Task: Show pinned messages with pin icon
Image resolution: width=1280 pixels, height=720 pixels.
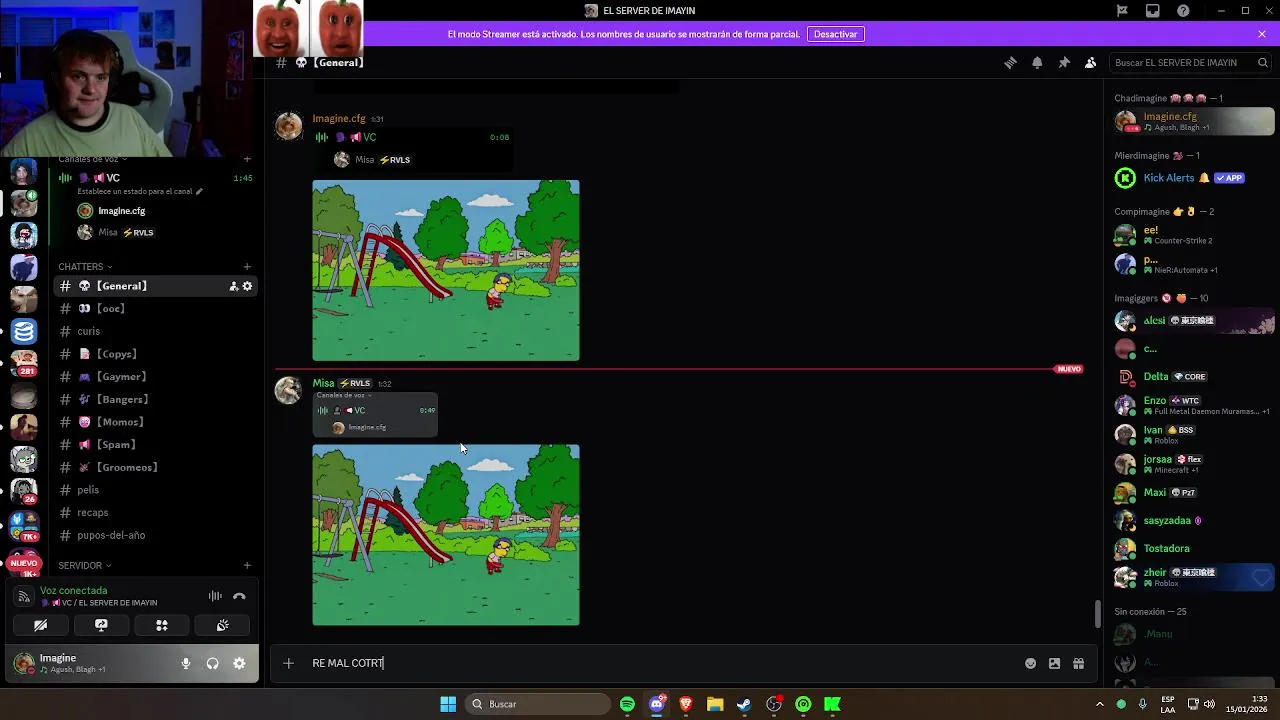Action: tap(1064, 62)
